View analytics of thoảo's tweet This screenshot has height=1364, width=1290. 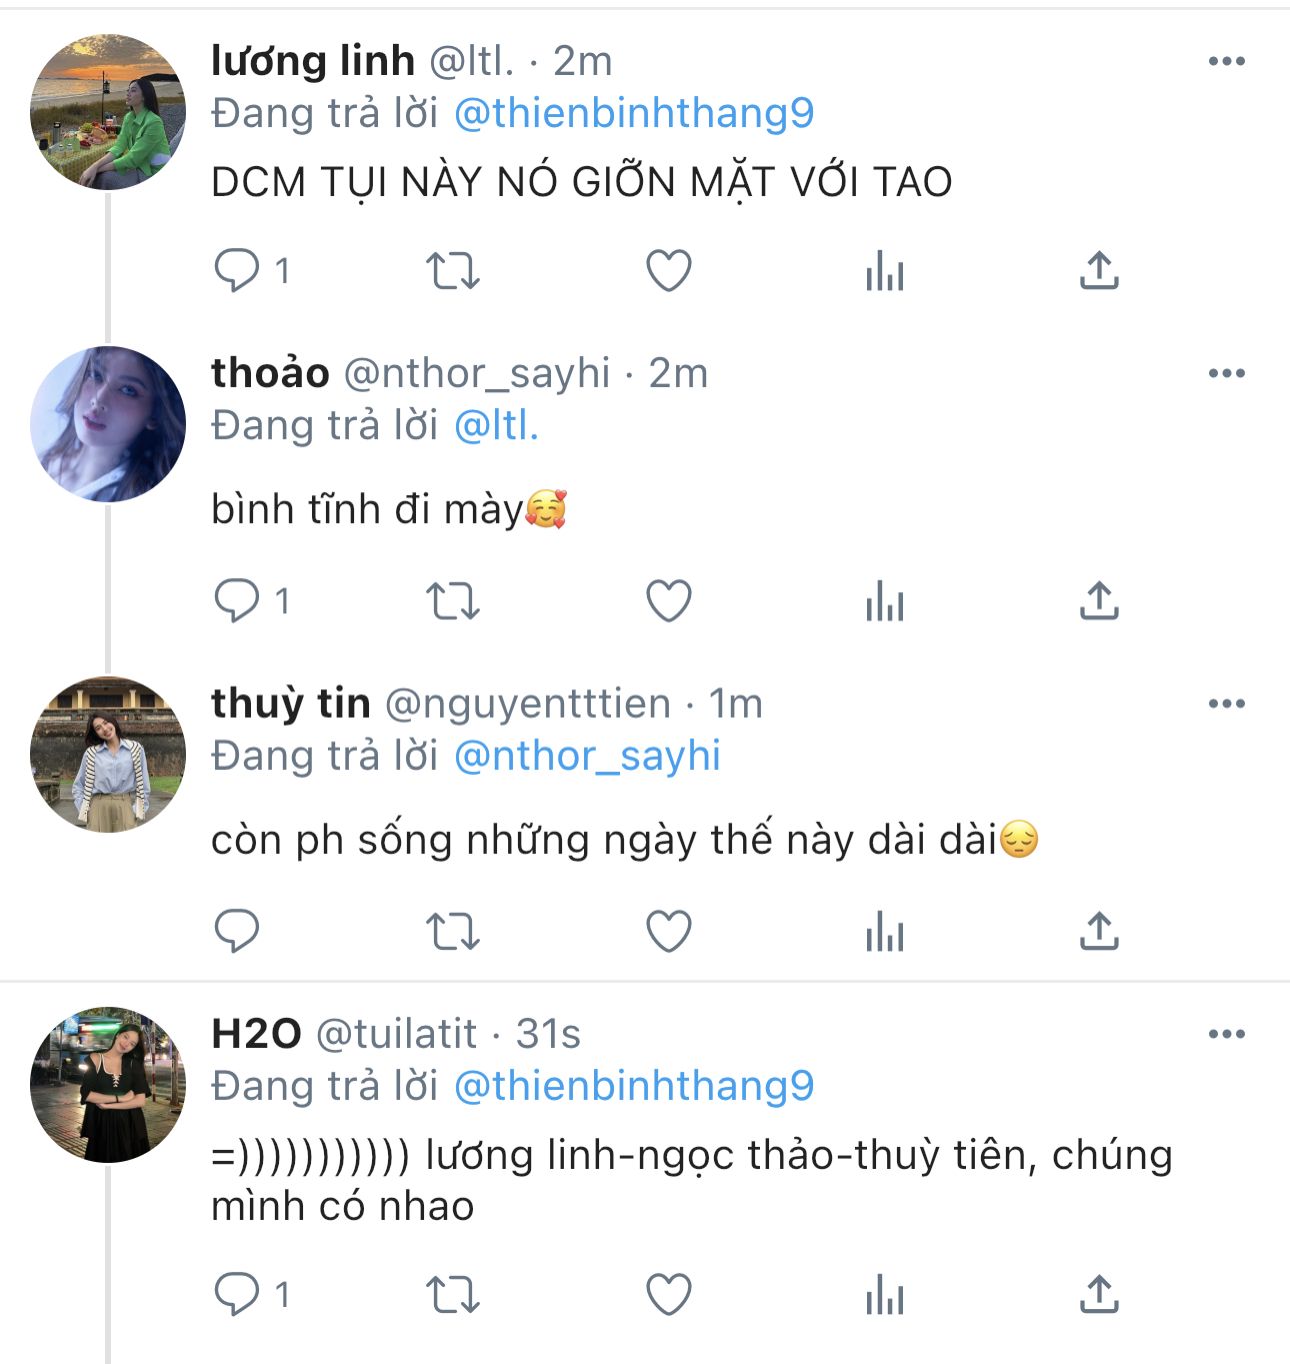click(x=885, y=601)
